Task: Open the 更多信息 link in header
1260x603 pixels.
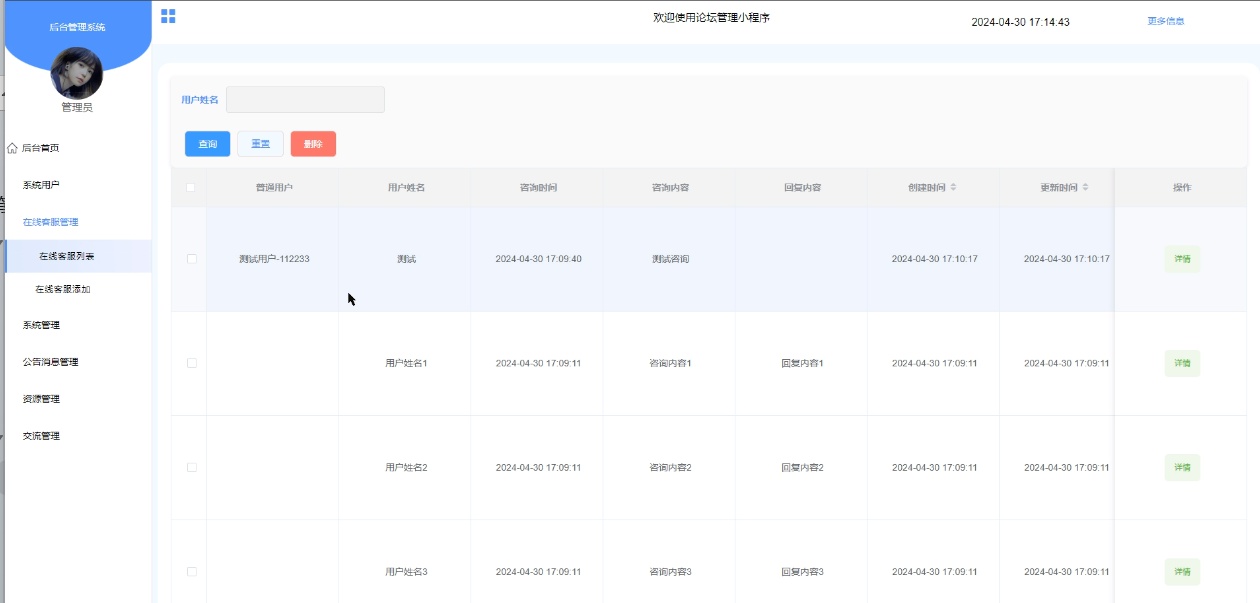Action: click(1166, 21)
